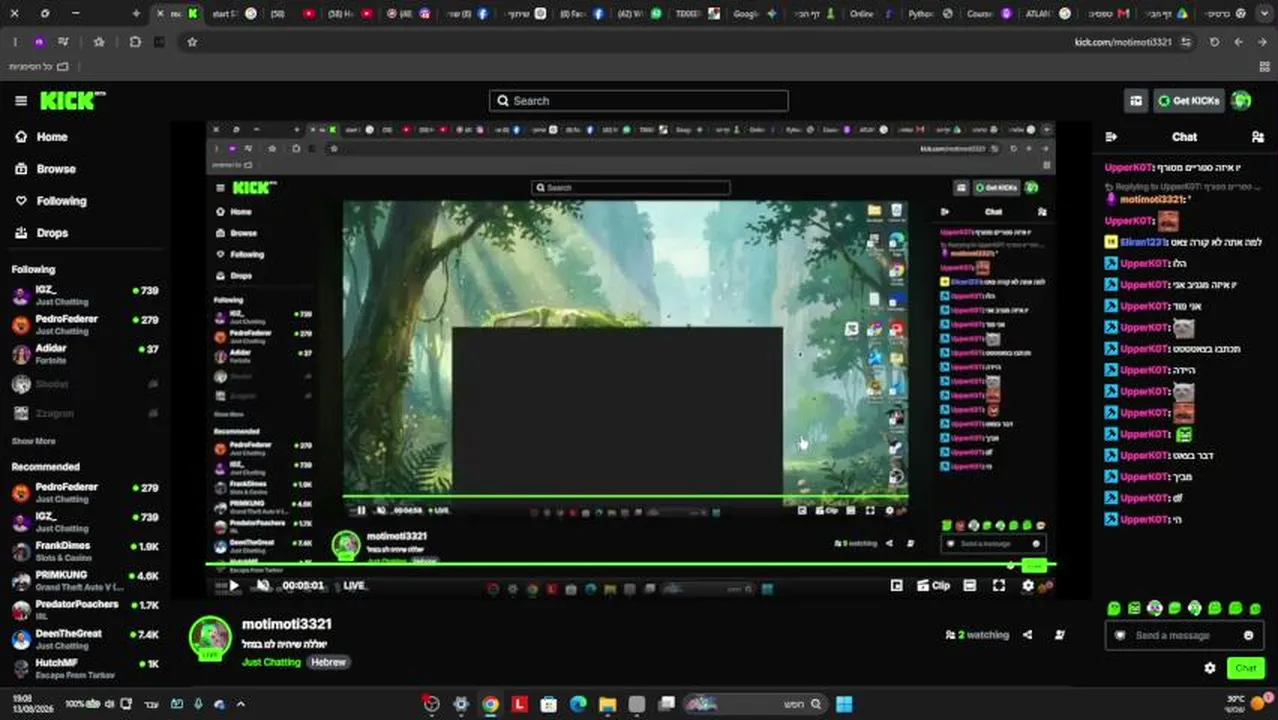Viewport: 1278px width, 720px height.
Task: Open taskbar weather widget
Action: pyautogui.click(x=1246, y=704)
